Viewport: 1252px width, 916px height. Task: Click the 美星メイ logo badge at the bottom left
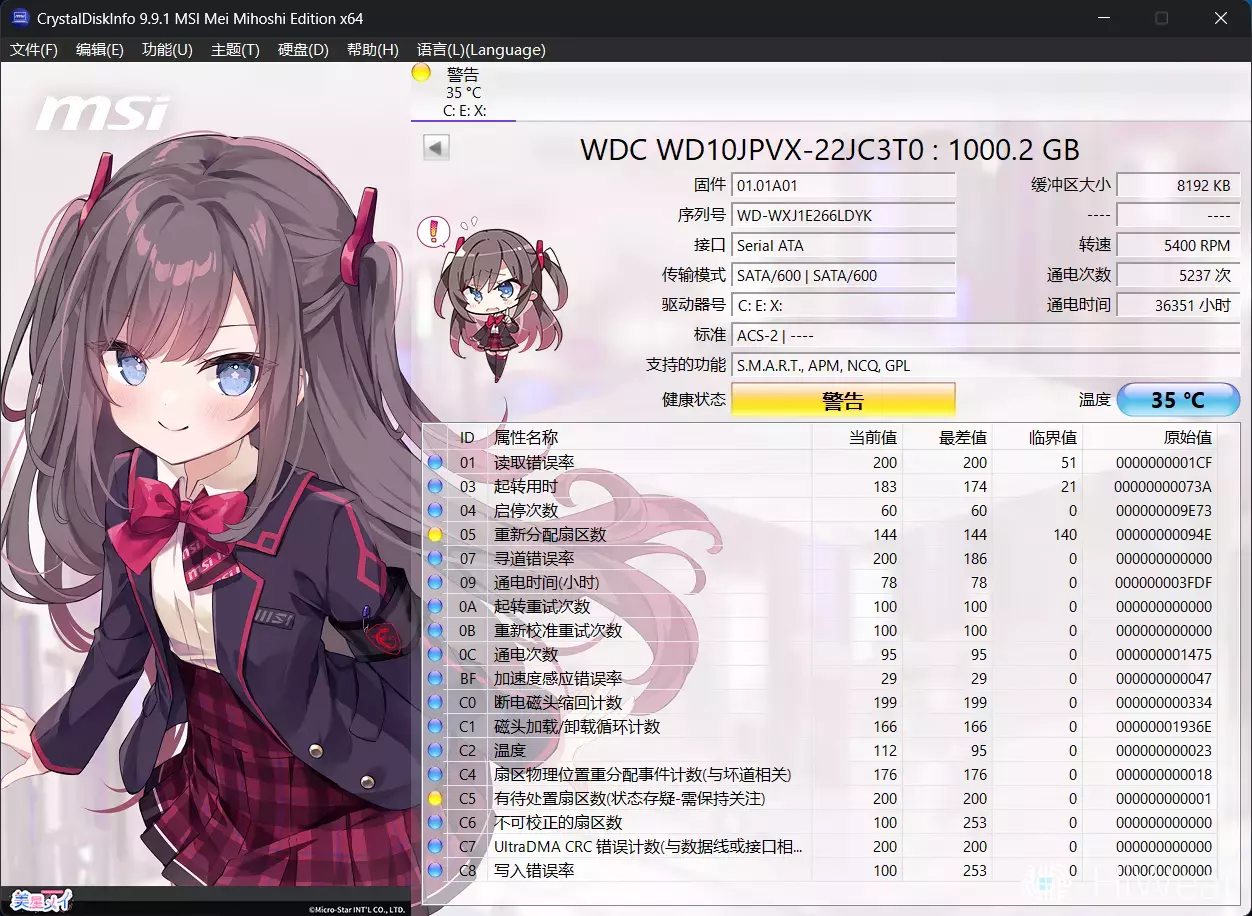(x=40, y=901)
